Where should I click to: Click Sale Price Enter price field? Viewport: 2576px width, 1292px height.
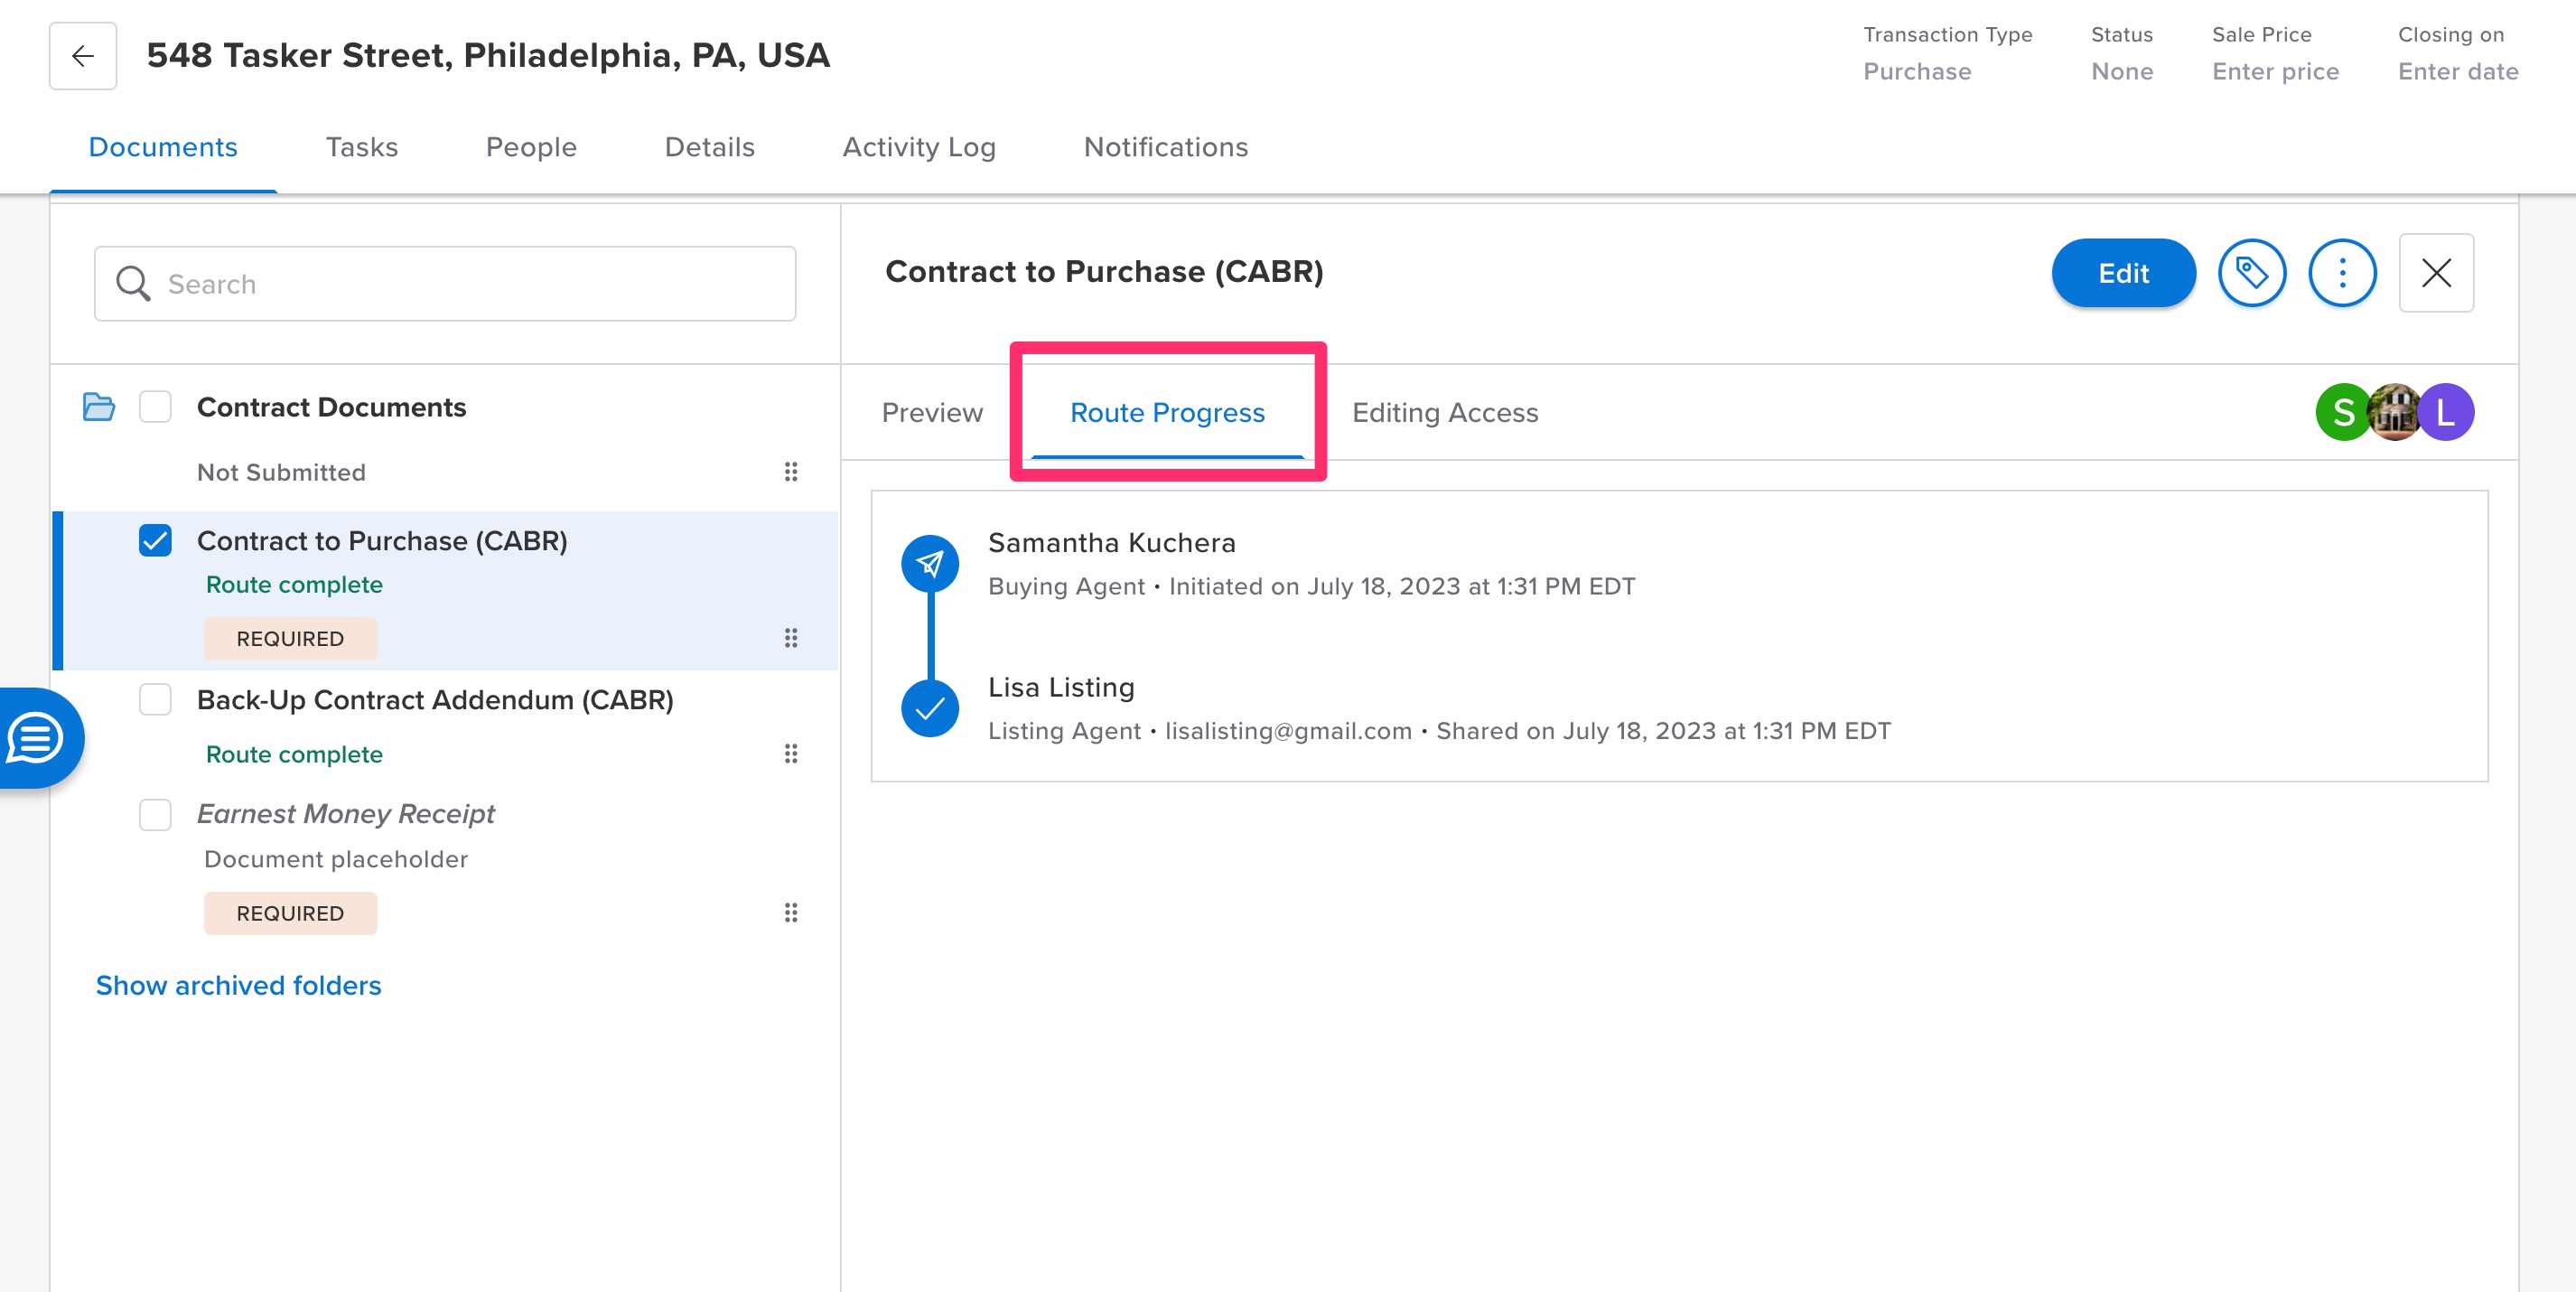[2275, 72]
